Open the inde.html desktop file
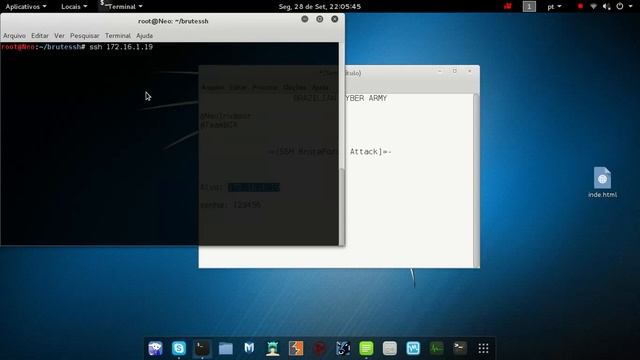640x360 pixels. 602,182
